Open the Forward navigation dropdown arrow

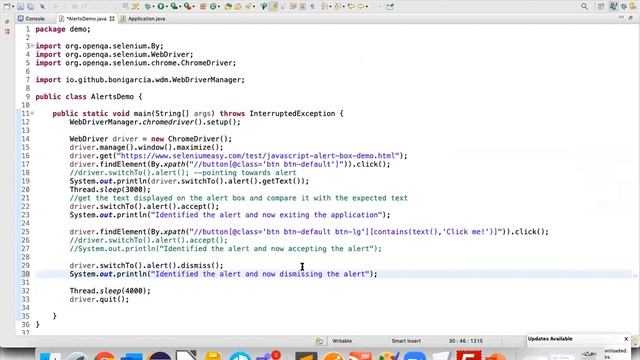(x=367, y=7)
